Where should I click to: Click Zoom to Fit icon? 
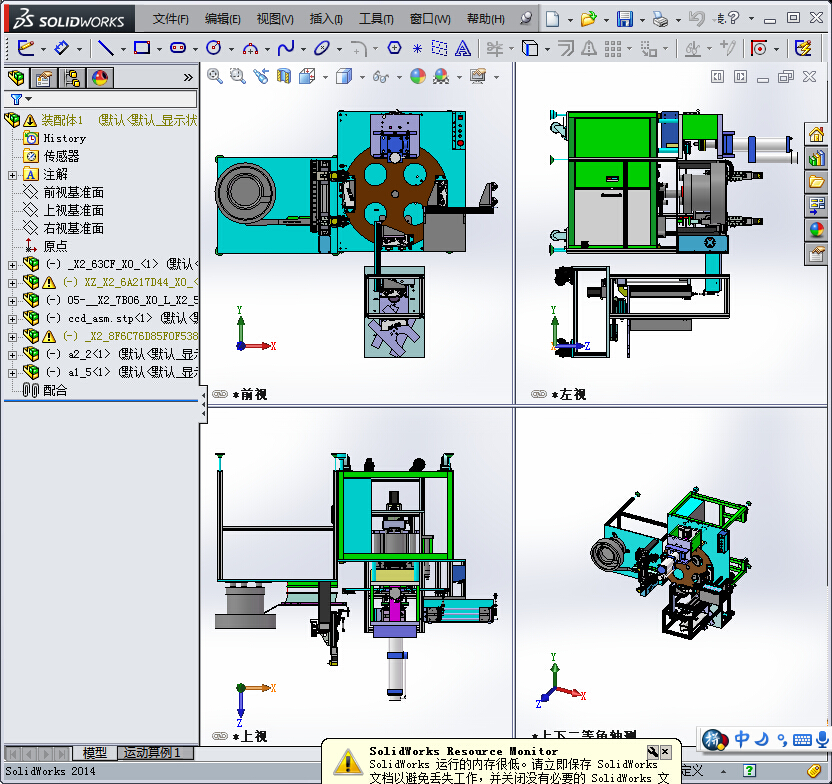tap(214, 76)
